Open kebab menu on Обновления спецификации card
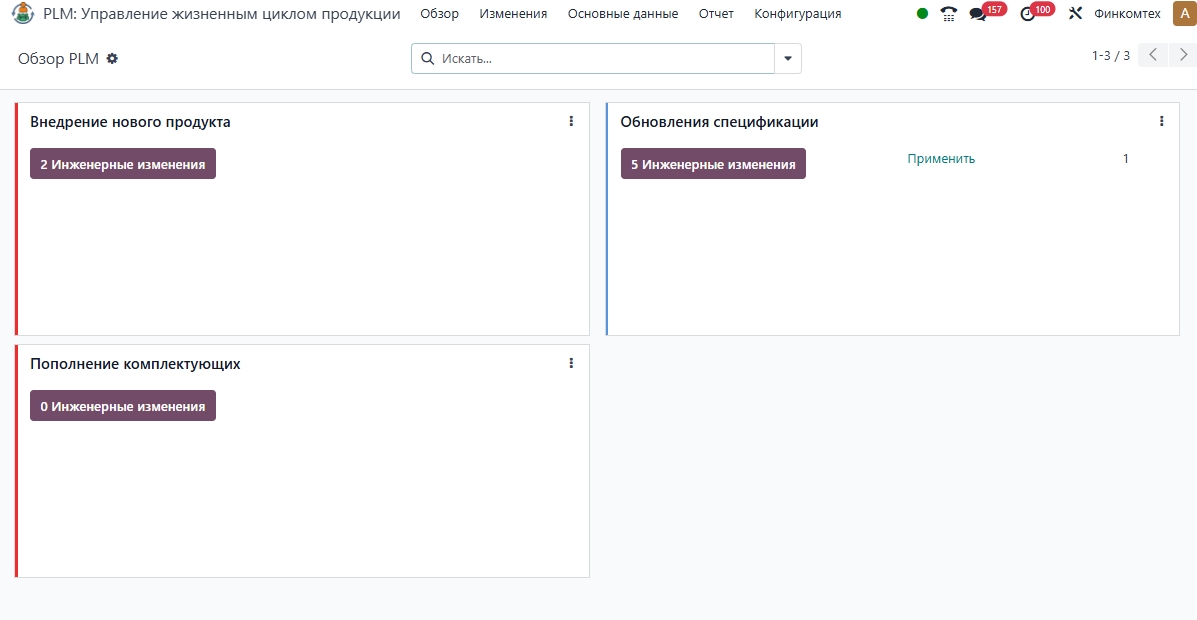Viewport: 1197px width, 620px height. click(1161, 121)
